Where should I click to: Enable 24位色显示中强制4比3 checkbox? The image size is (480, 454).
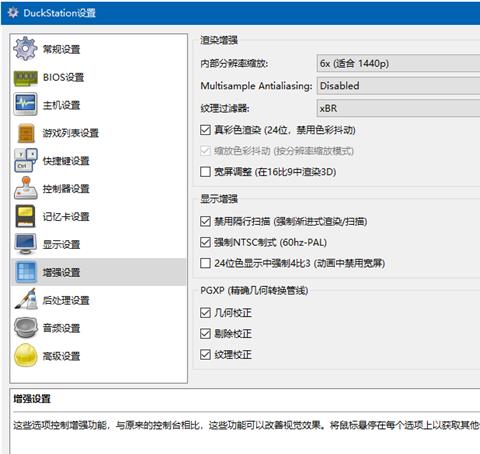(x=205, y=263)
